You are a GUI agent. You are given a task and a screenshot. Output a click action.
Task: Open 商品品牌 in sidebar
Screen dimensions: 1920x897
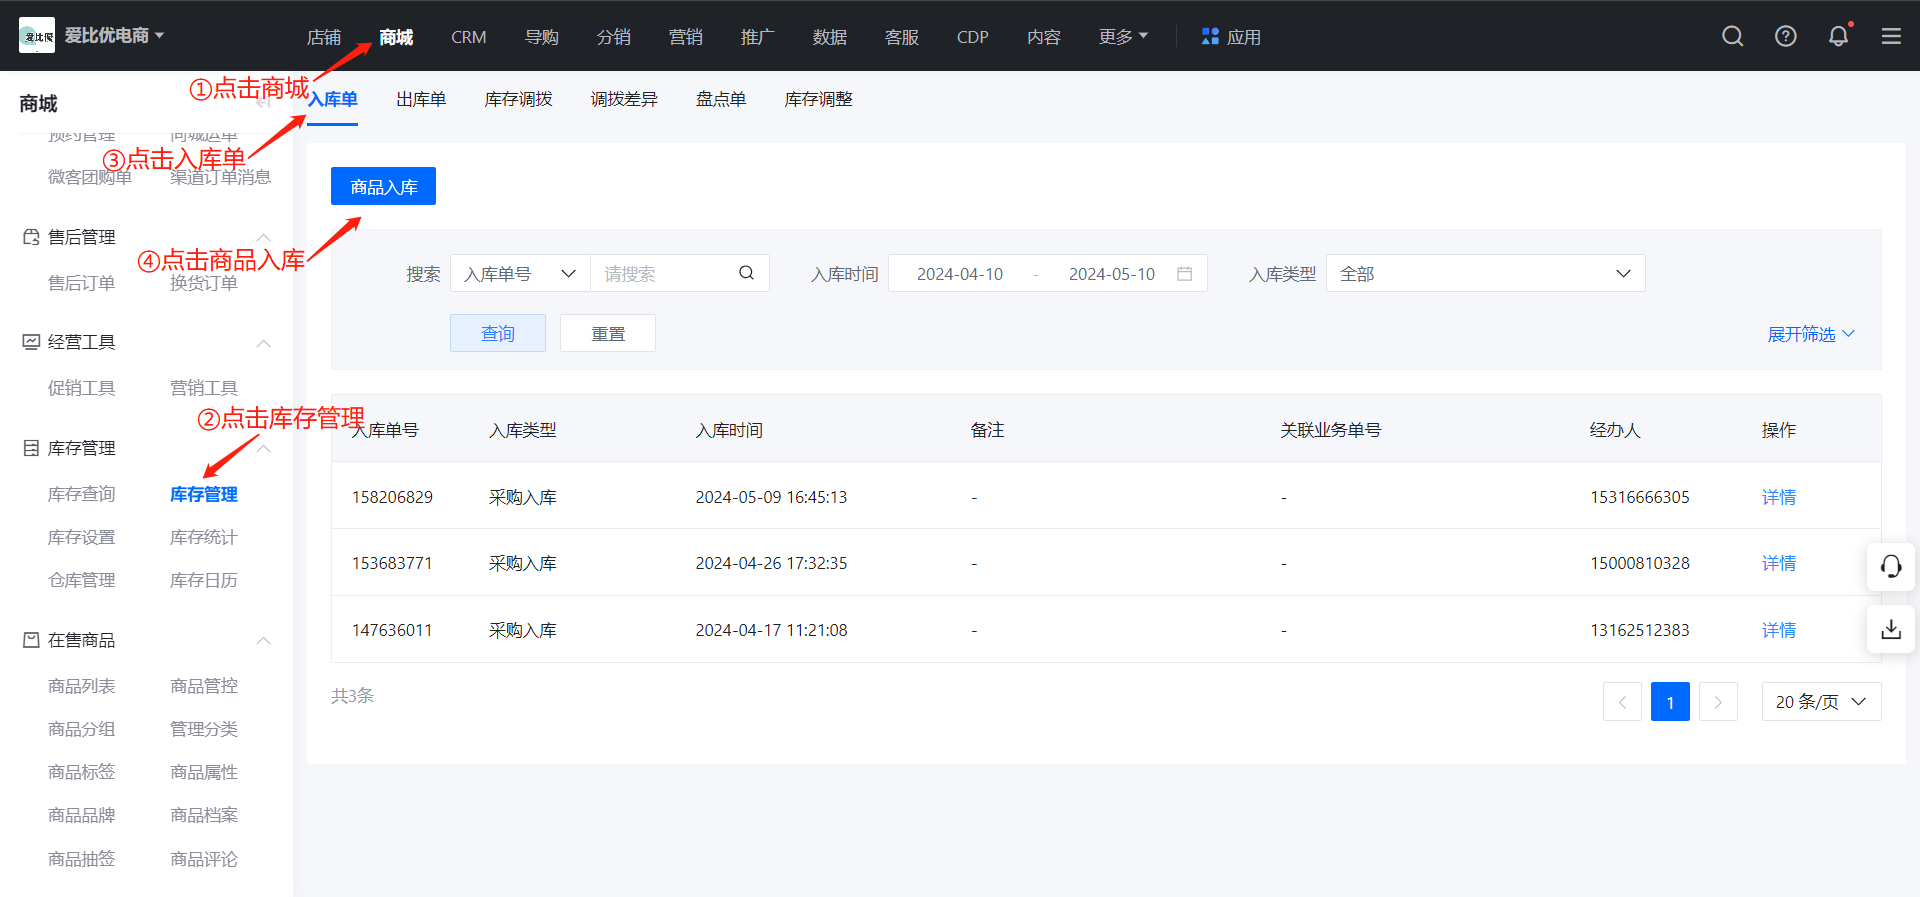pyautogui.click(x=82, y=815)
